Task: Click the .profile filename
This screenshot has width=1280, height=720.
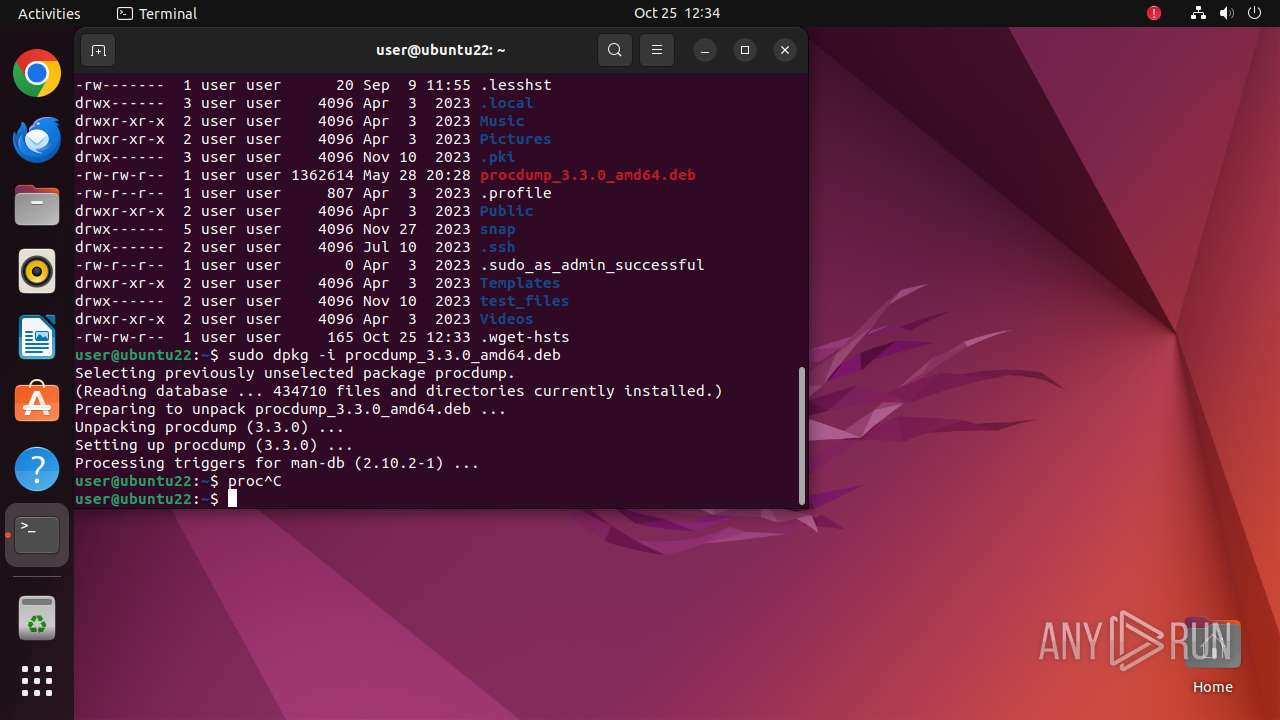Action: (x=516, y=193)
